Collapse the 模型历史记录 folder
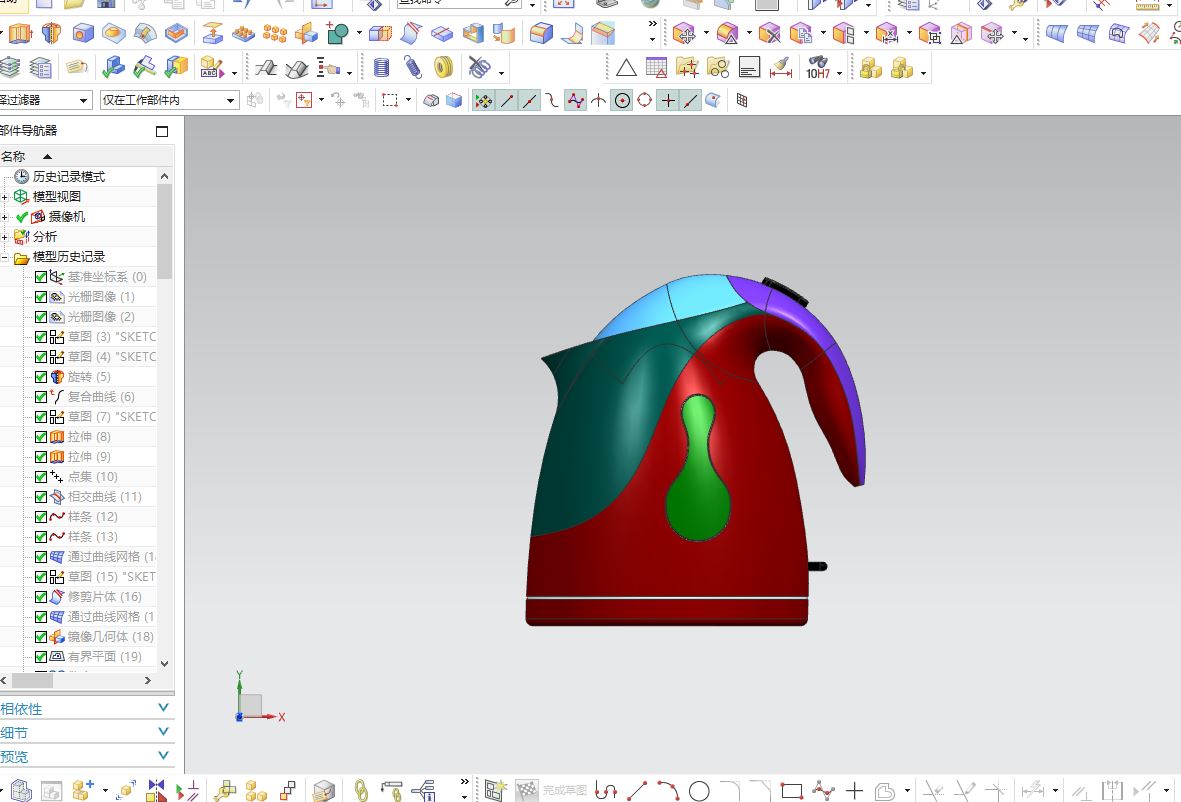 [x=5, y=258]
